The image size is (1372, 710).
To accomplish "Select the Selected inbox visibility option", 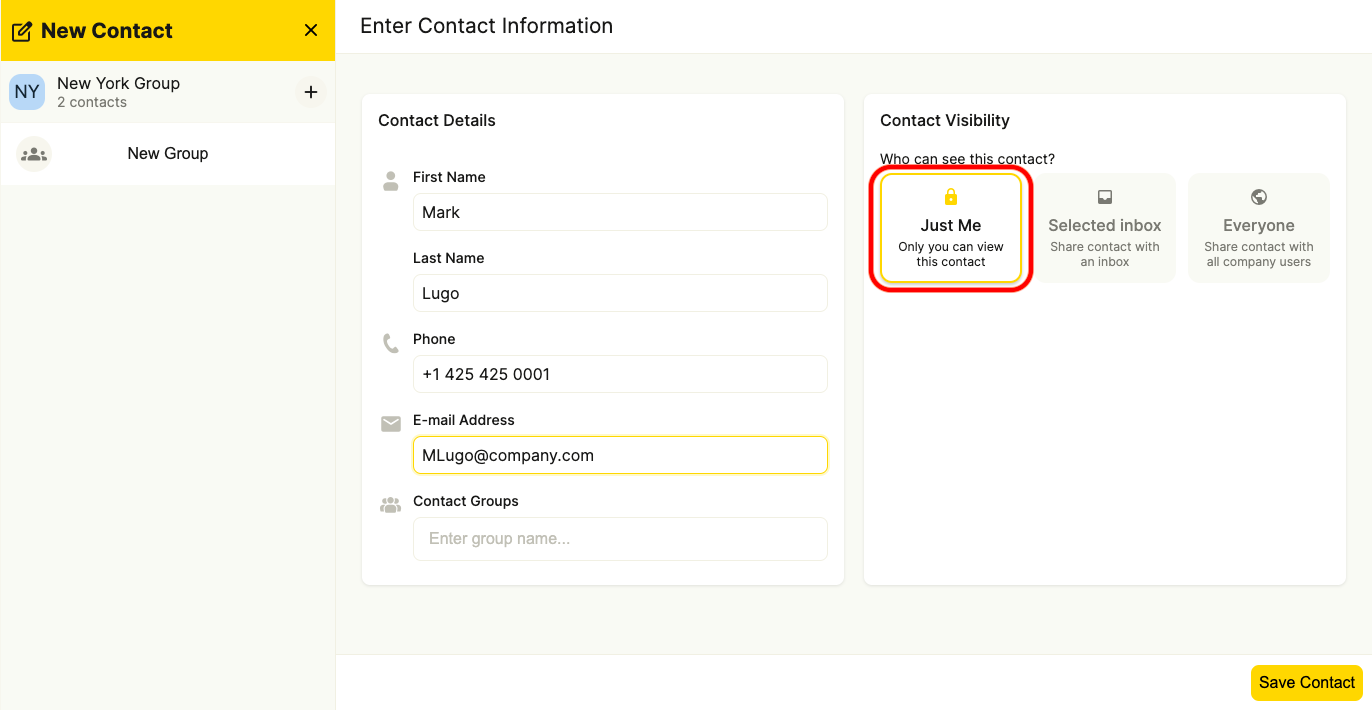I will [1104, 228].
